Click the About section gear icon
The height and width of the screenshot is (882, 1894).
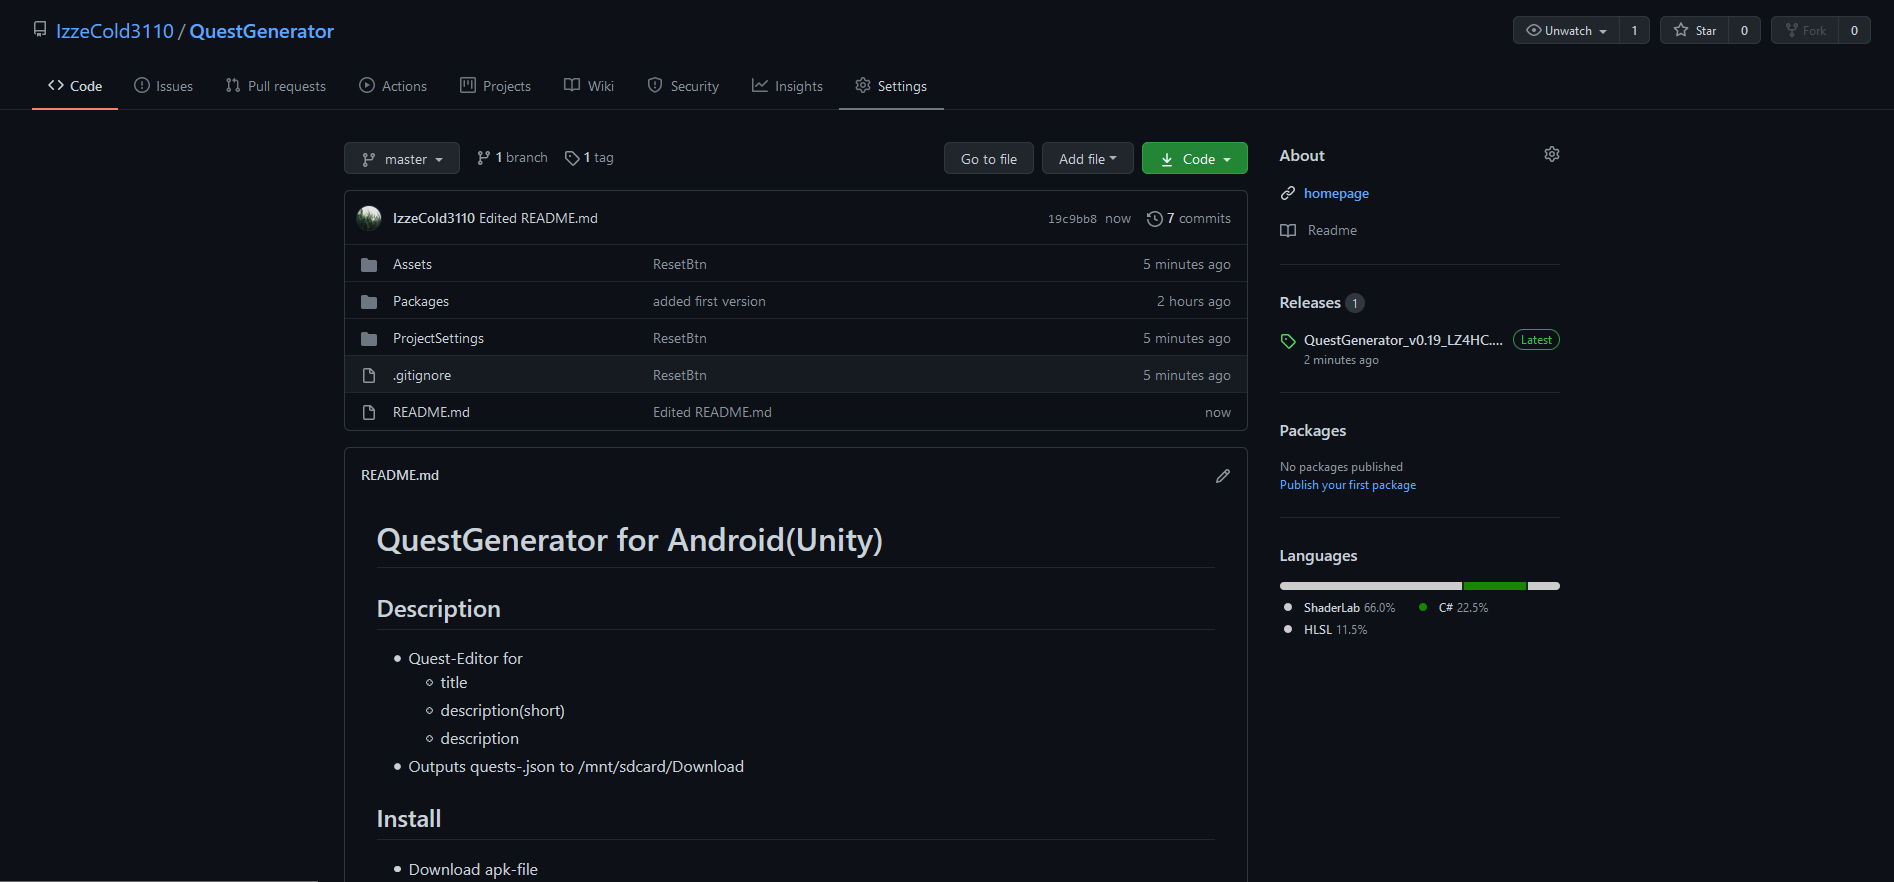(x=1551, y=154)
